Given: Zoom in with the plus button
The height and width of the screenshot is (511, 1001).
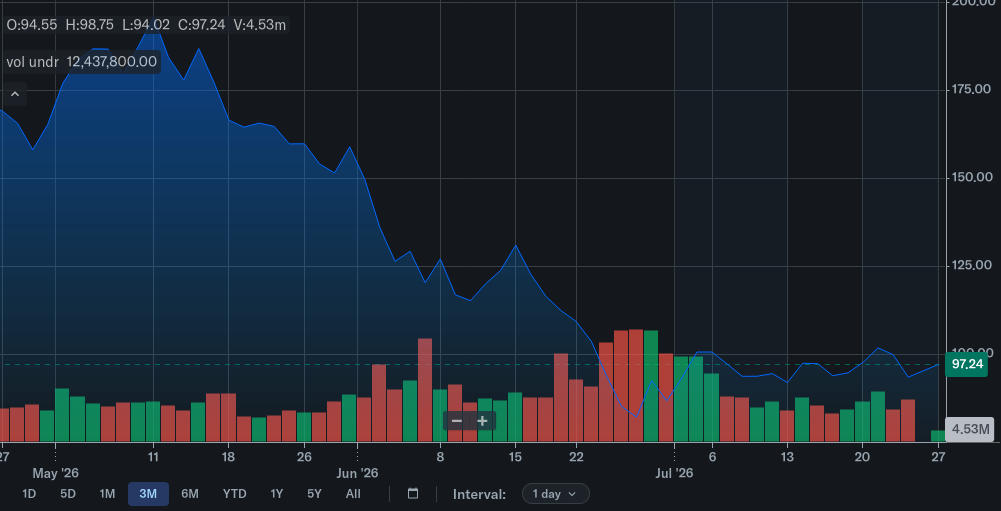Looking at the screenshot, I should (483, 421).
